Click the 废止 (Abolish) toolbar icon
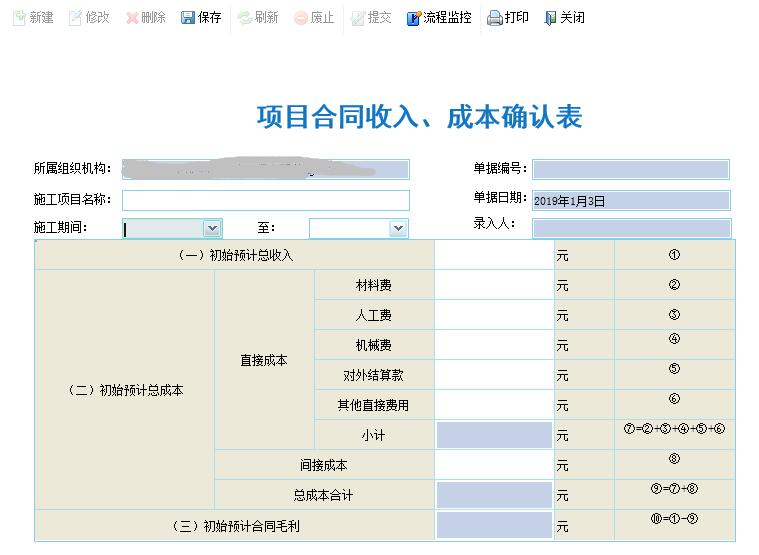759x555 pixels. 301,18
